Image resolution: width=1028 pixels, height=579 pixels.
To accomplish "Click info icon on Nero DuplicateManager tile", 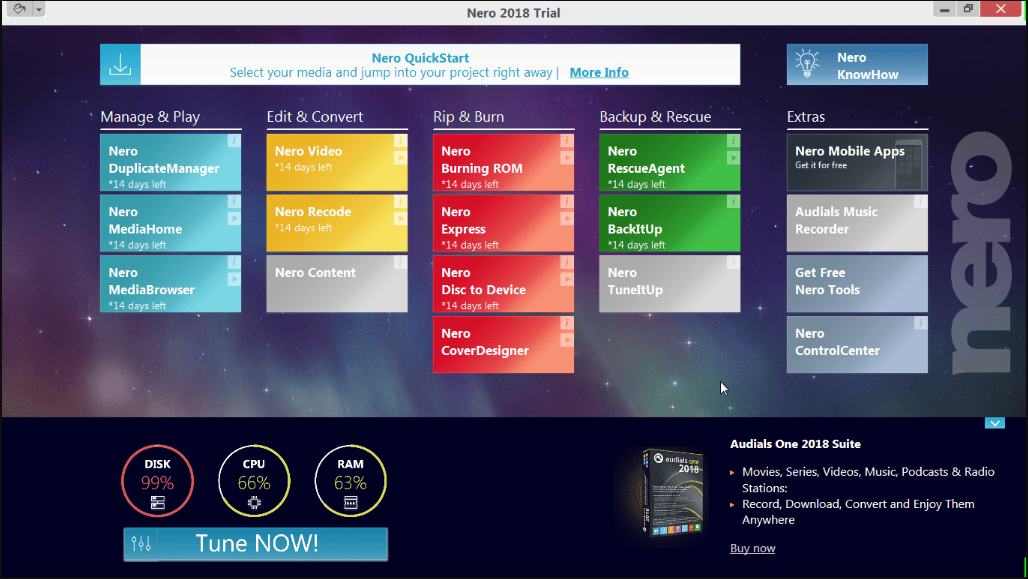I will (x=234, y=140).
